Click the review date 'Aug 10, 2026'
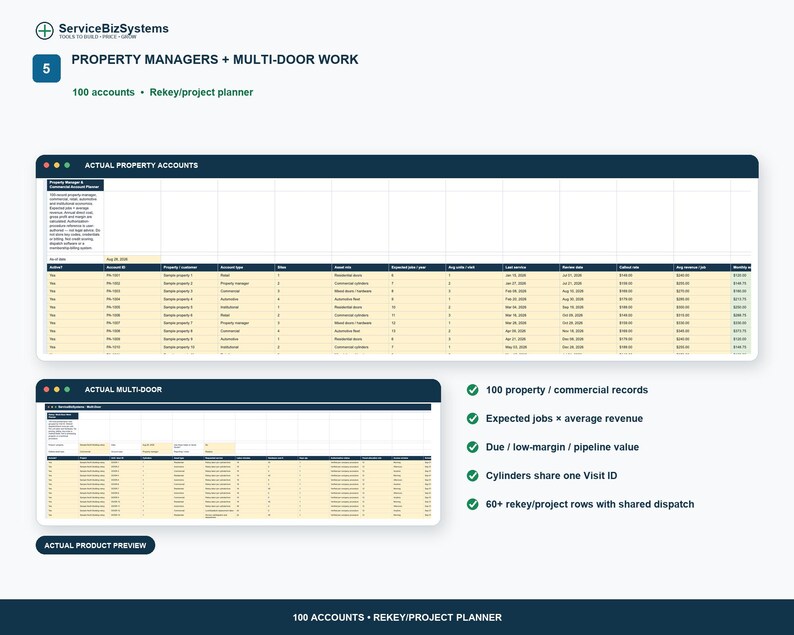The image size is (794, 635). point(588,291)
